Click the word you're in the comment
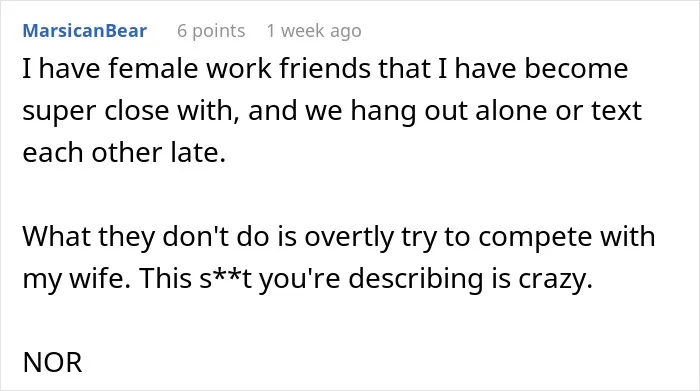700x391 pixels. pyautogui.click(x=300, y=279)
